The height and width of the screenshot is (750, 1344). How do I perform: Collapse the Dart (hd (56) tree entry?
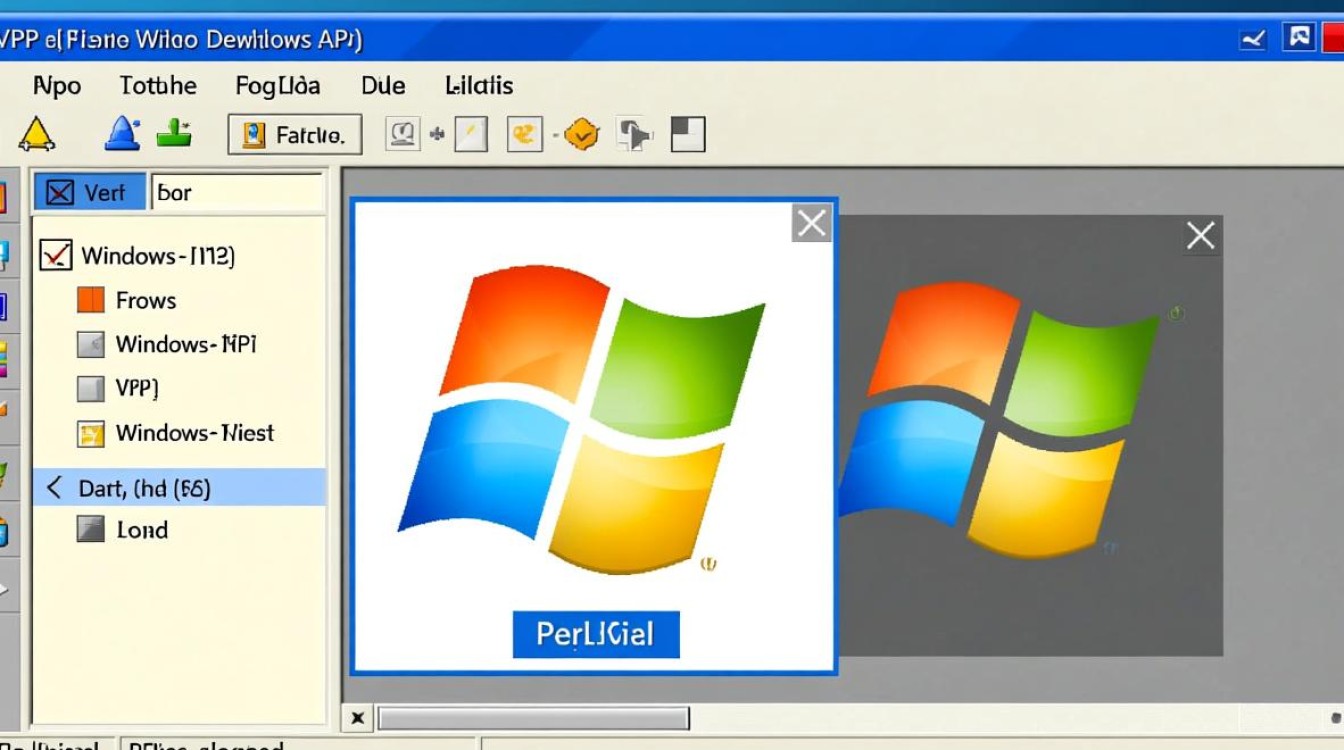52,488
